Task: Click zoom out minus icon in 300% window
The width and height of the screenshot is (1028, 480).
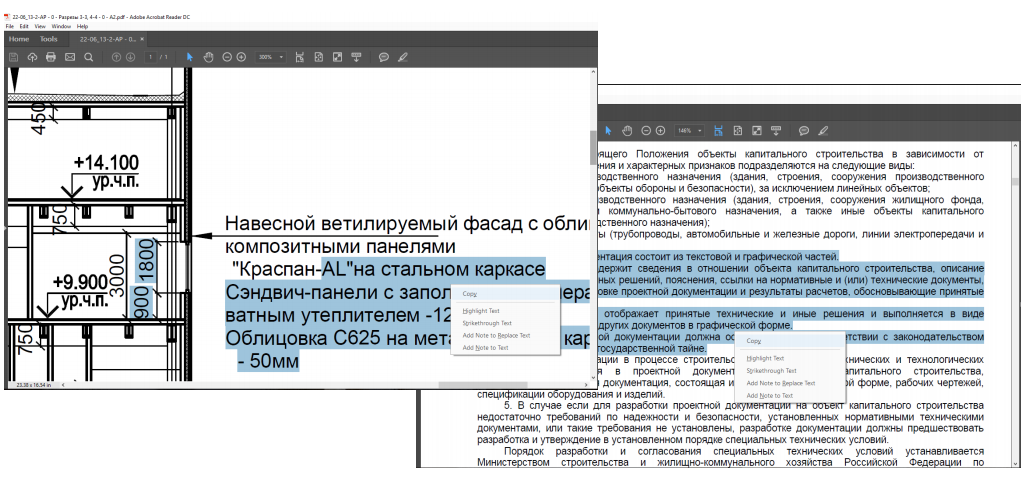Action: [x=227, y=57]
